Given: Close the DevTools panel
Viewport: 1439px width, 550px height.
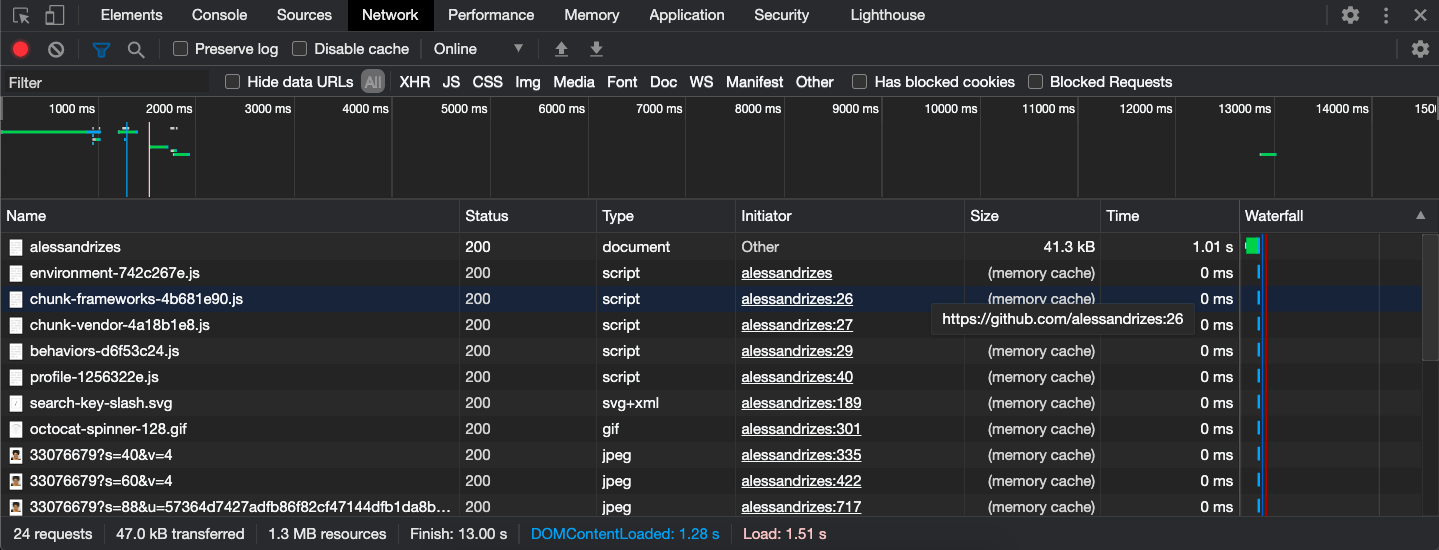Looking at the screenshot, I should coord(1420,15).
